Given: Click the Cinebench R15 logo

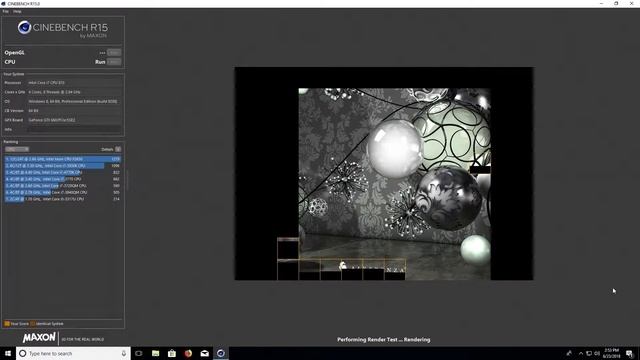Looking at the screenshot, I should click(63, 29).
